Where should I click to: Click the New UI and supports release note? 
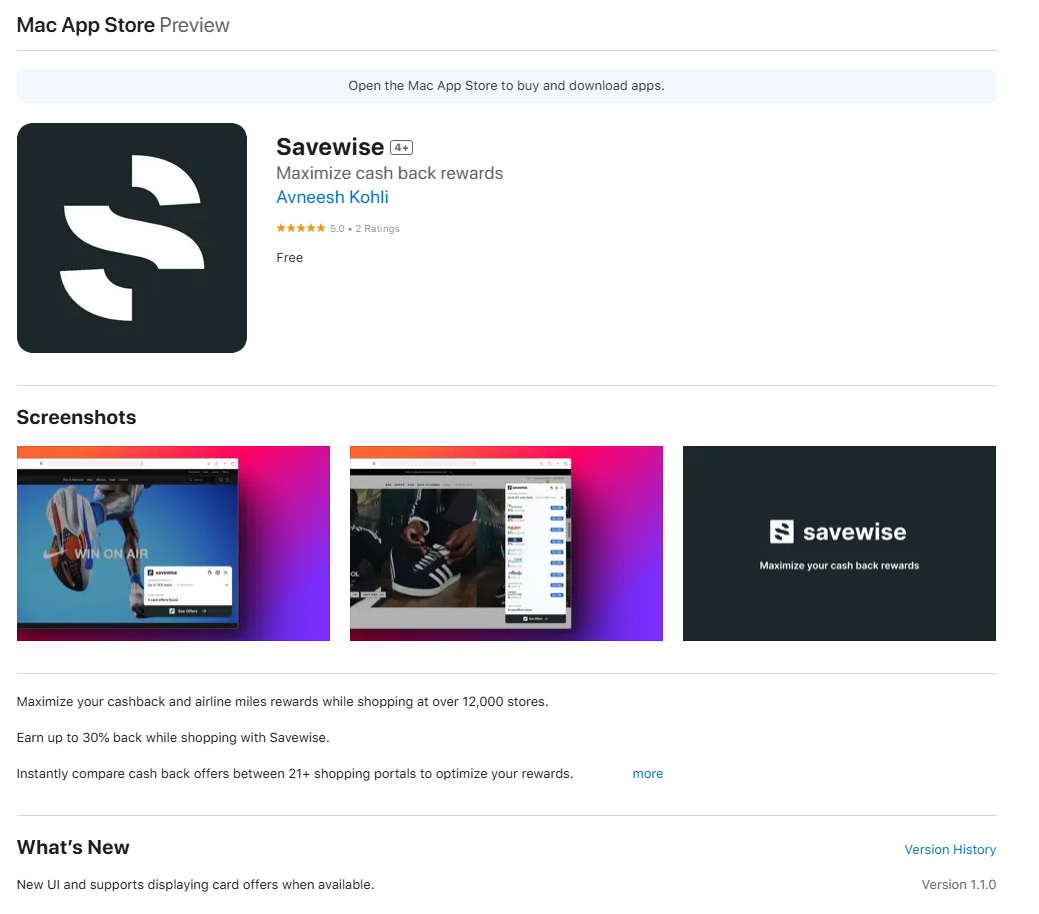195,885
